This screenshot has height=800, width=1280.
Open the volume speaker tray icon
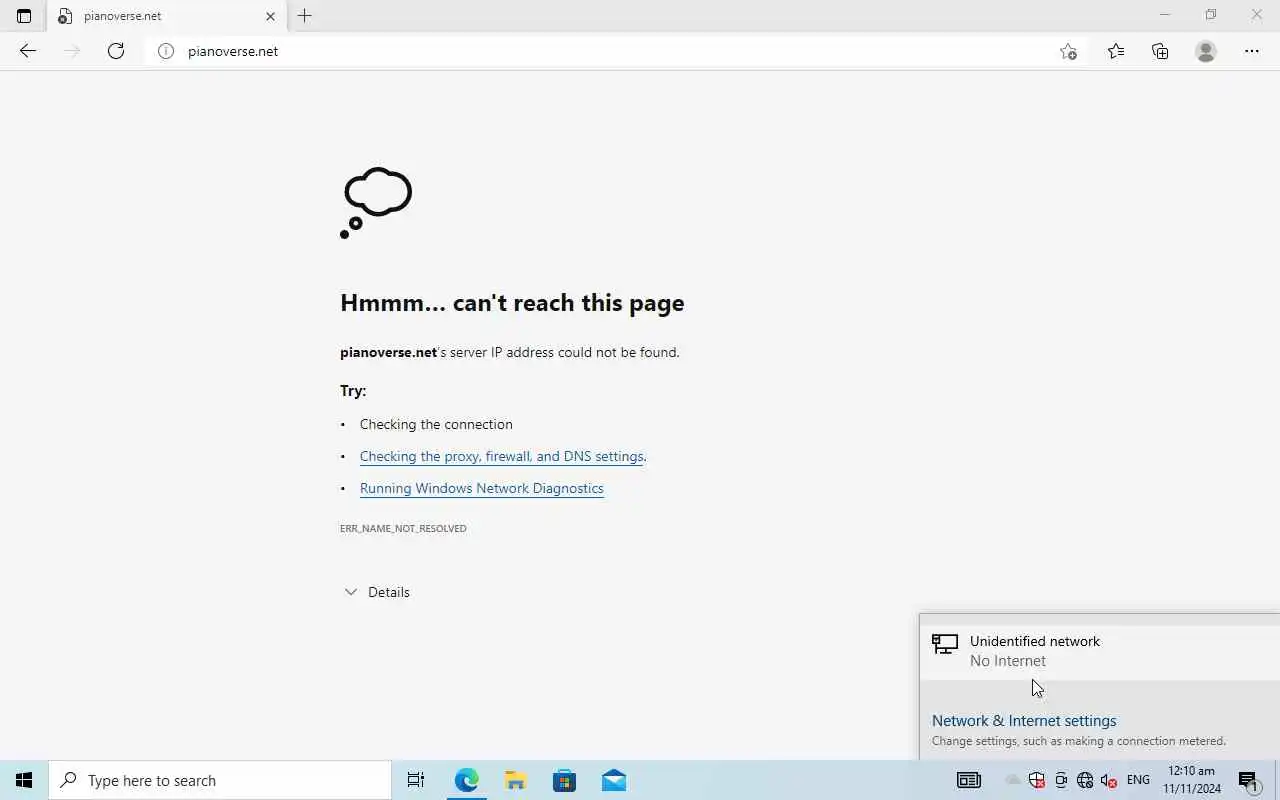pos(1109,780)
